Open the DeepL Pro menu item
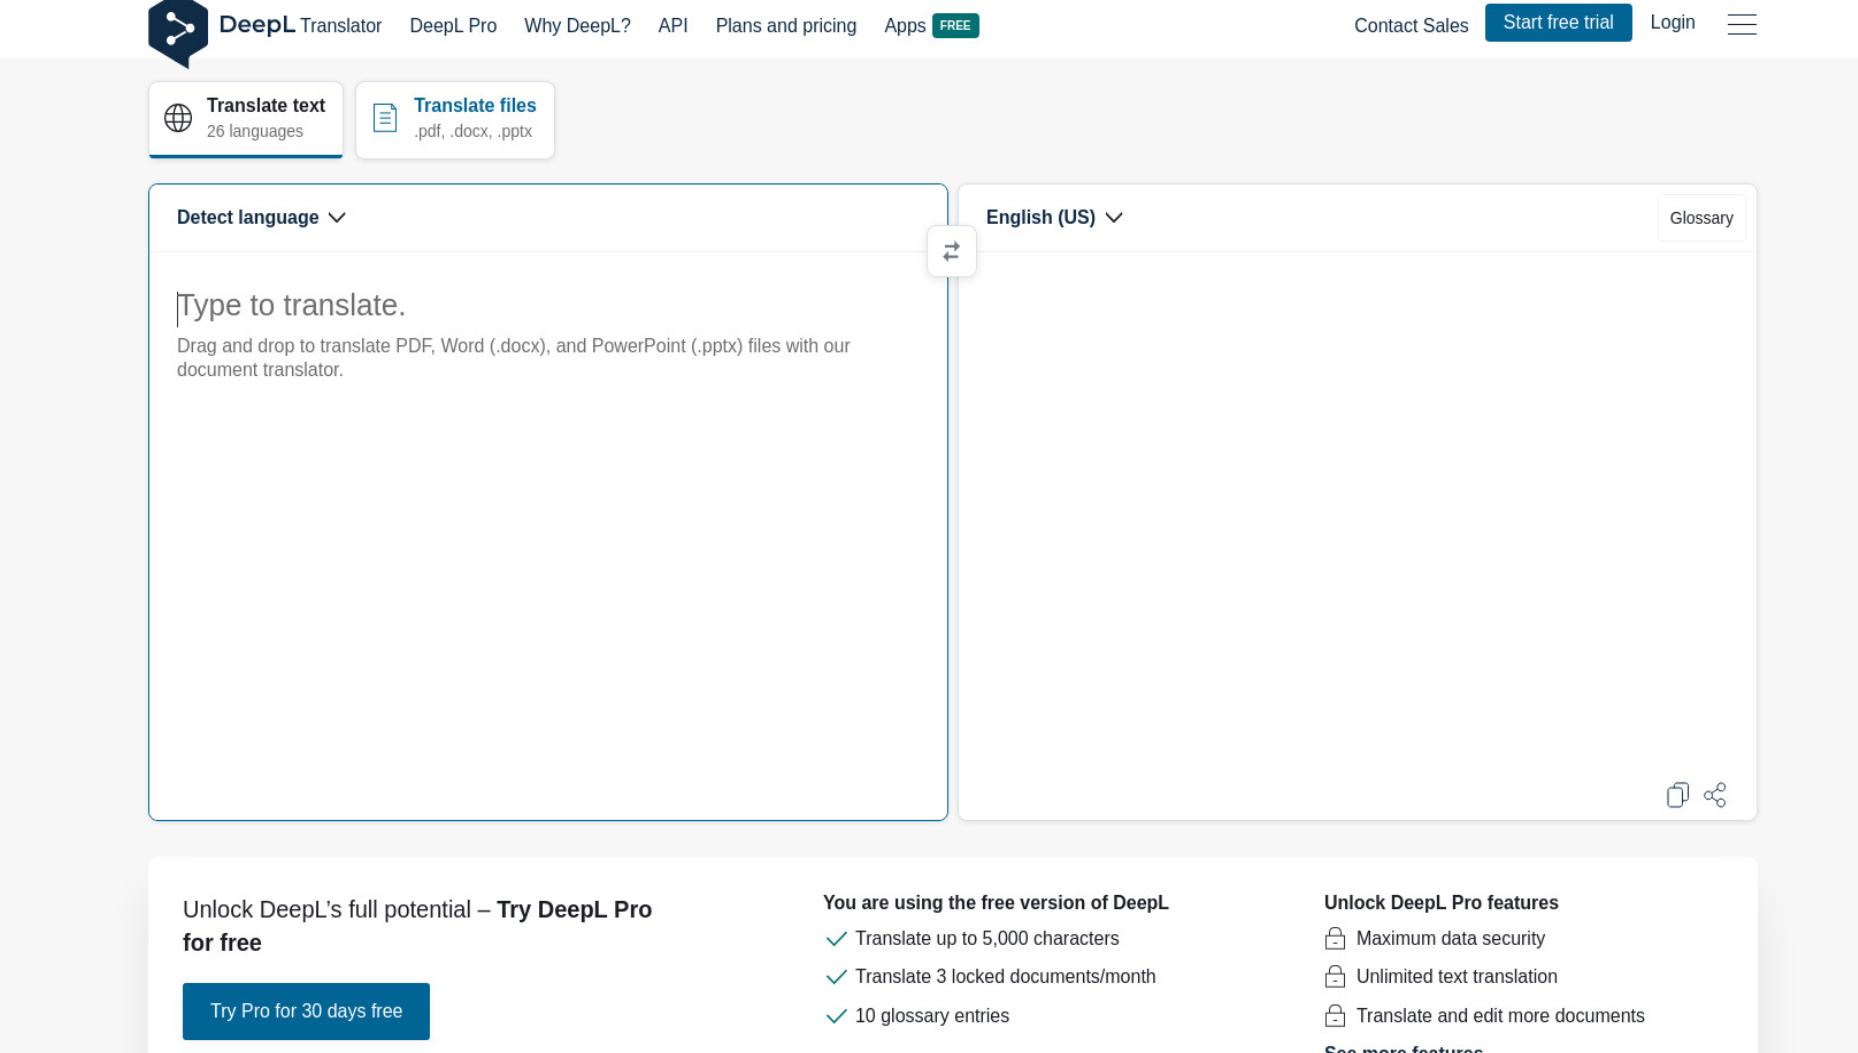 [x=453, y=26]
